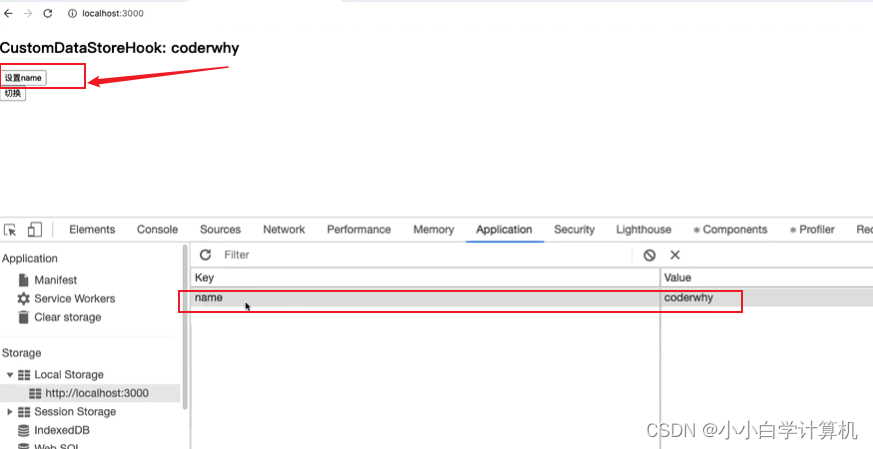Reload the page with the refresh icon

(x=48, y=13)
